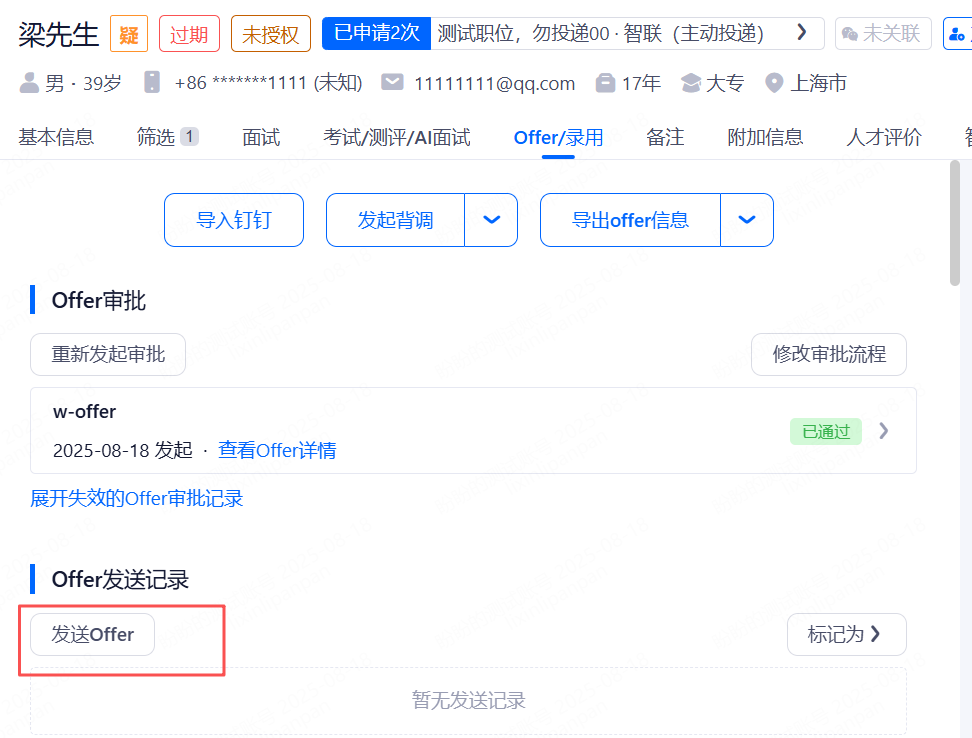Open the dropdown arrow next to 导出offer信息
972x738 pixels.
tap(747, 220)
